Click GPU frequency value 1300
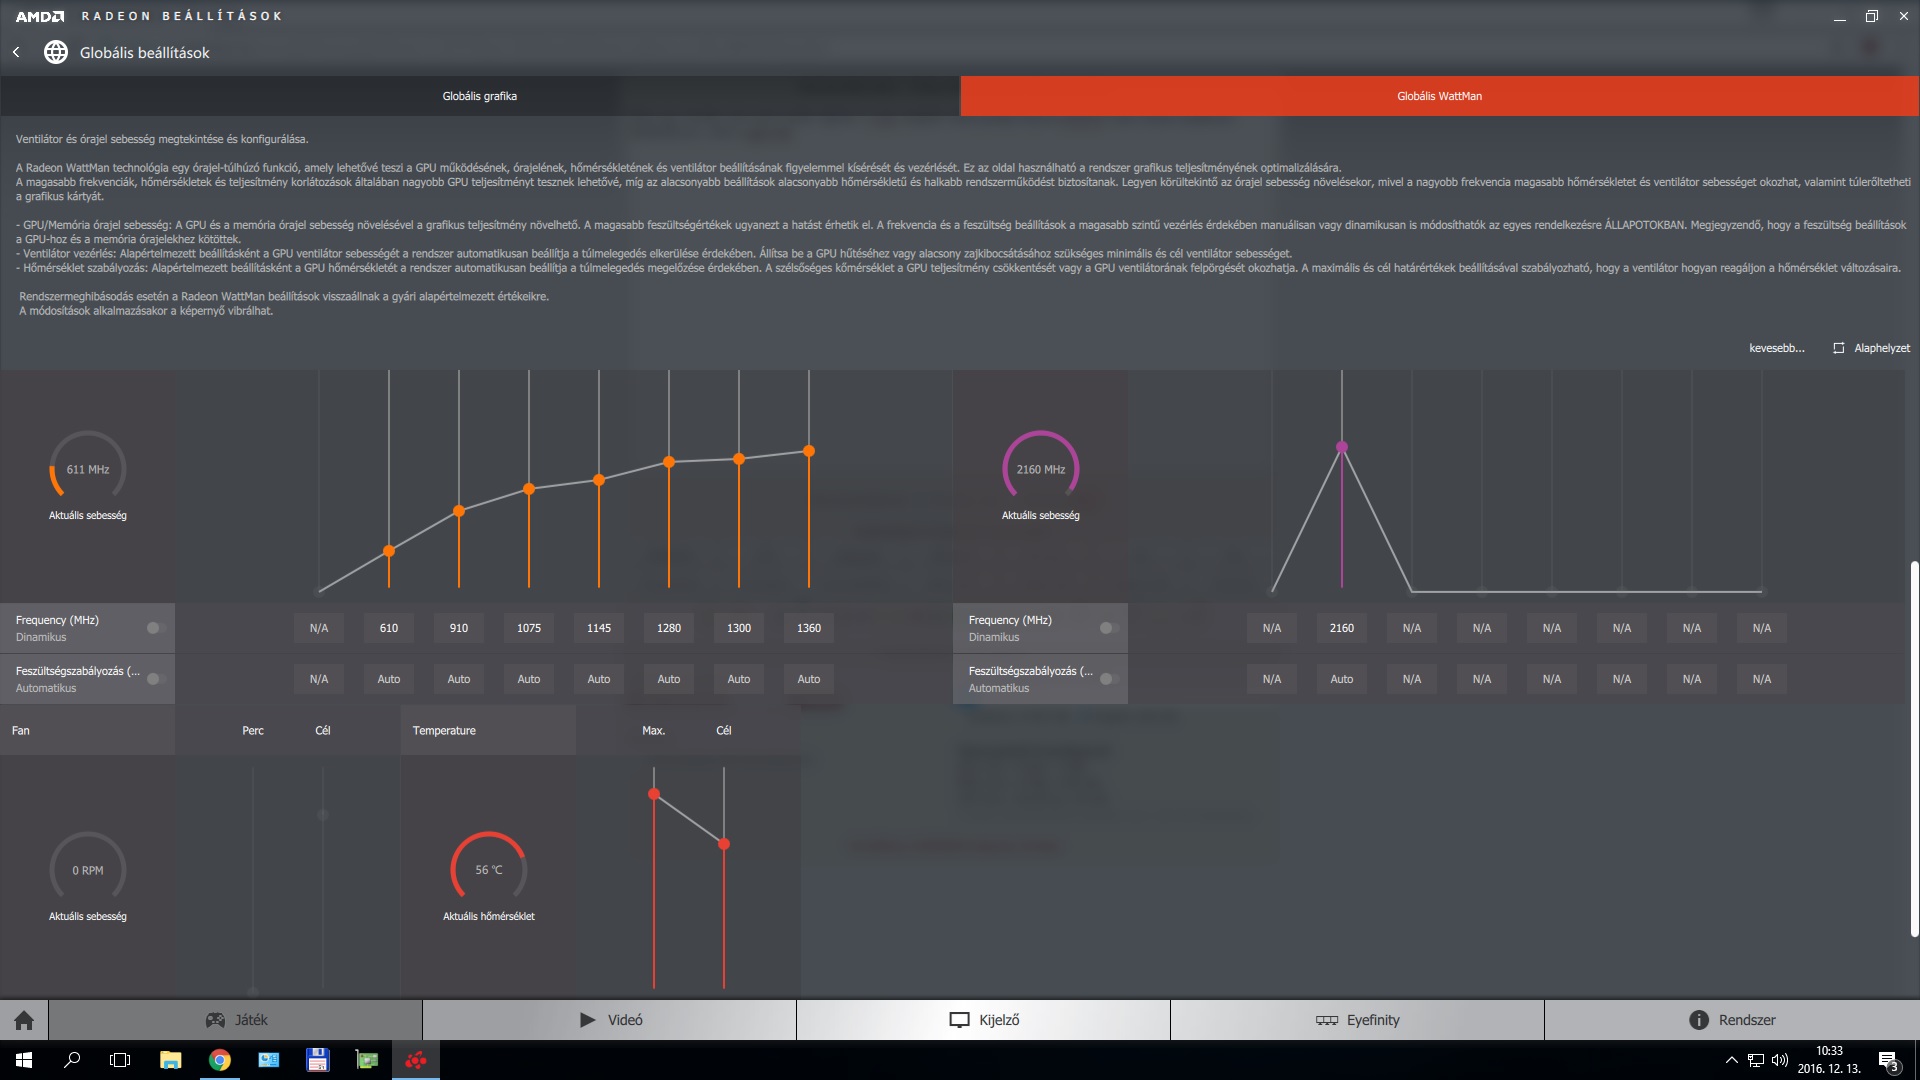This screenshot has width=1920, height=1080. point(739,628)
